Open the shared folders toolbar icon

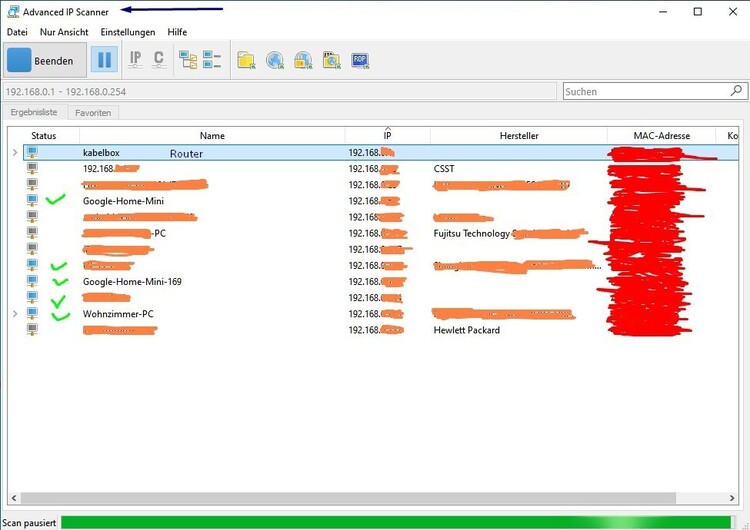(x=246, y=60)
